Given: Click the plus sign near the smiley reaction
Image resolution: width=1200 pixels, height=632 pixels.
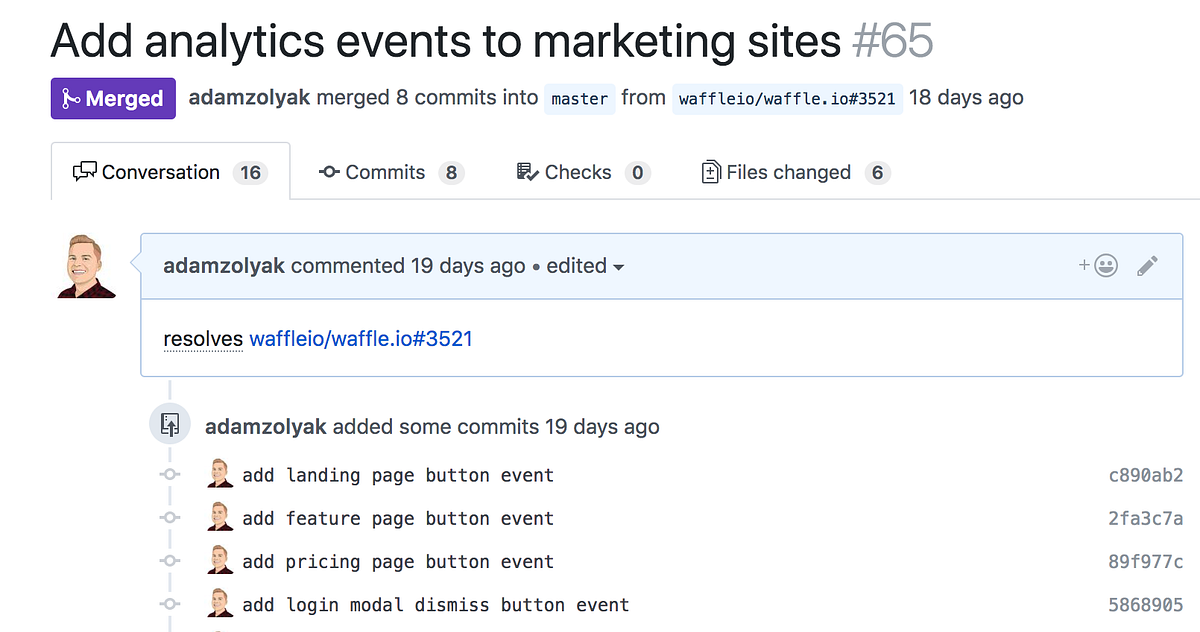Looking at the screenshot, I should click(1083, 266).
